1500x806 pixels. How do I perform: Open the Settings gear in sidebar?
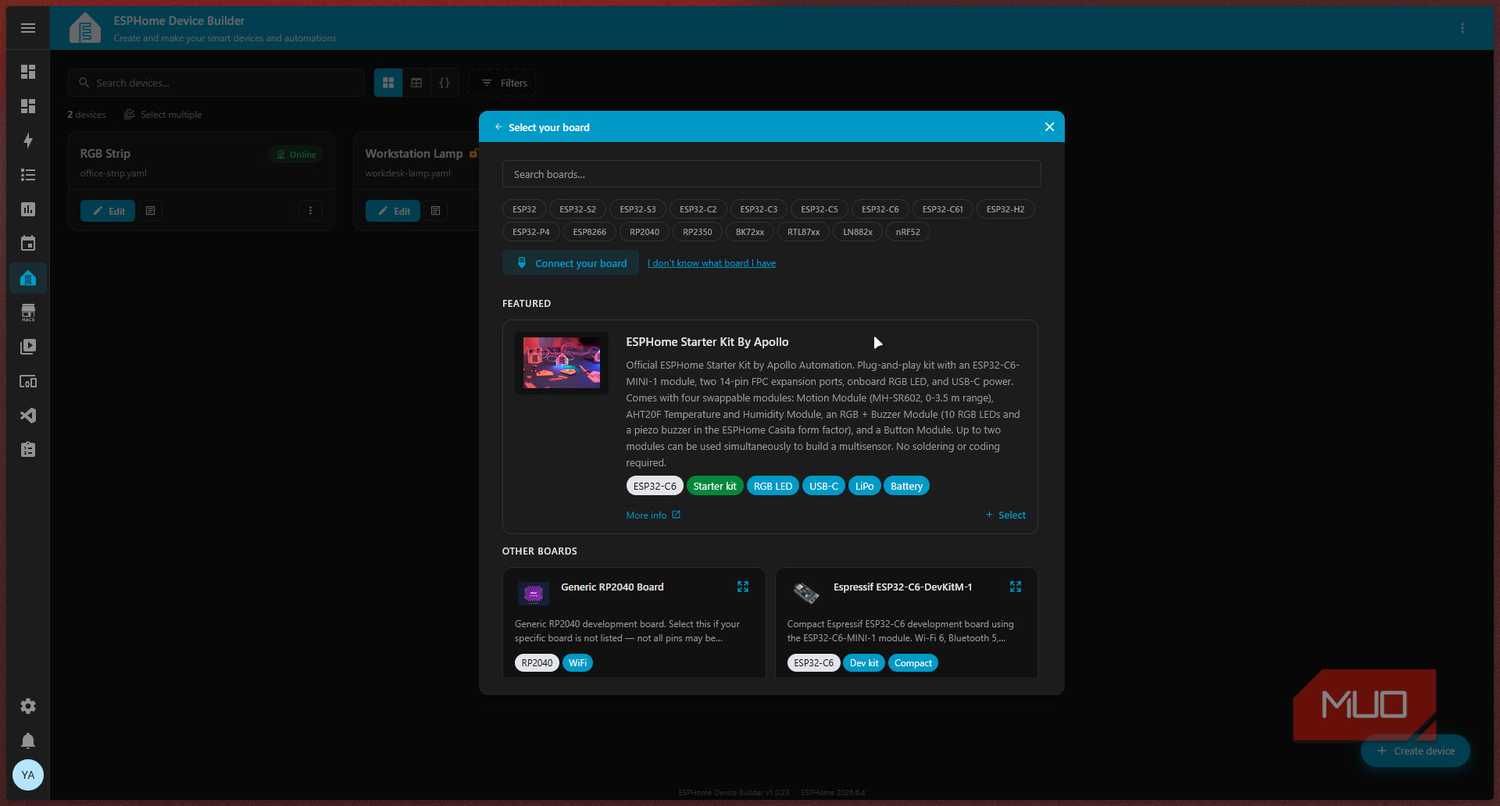28,706
